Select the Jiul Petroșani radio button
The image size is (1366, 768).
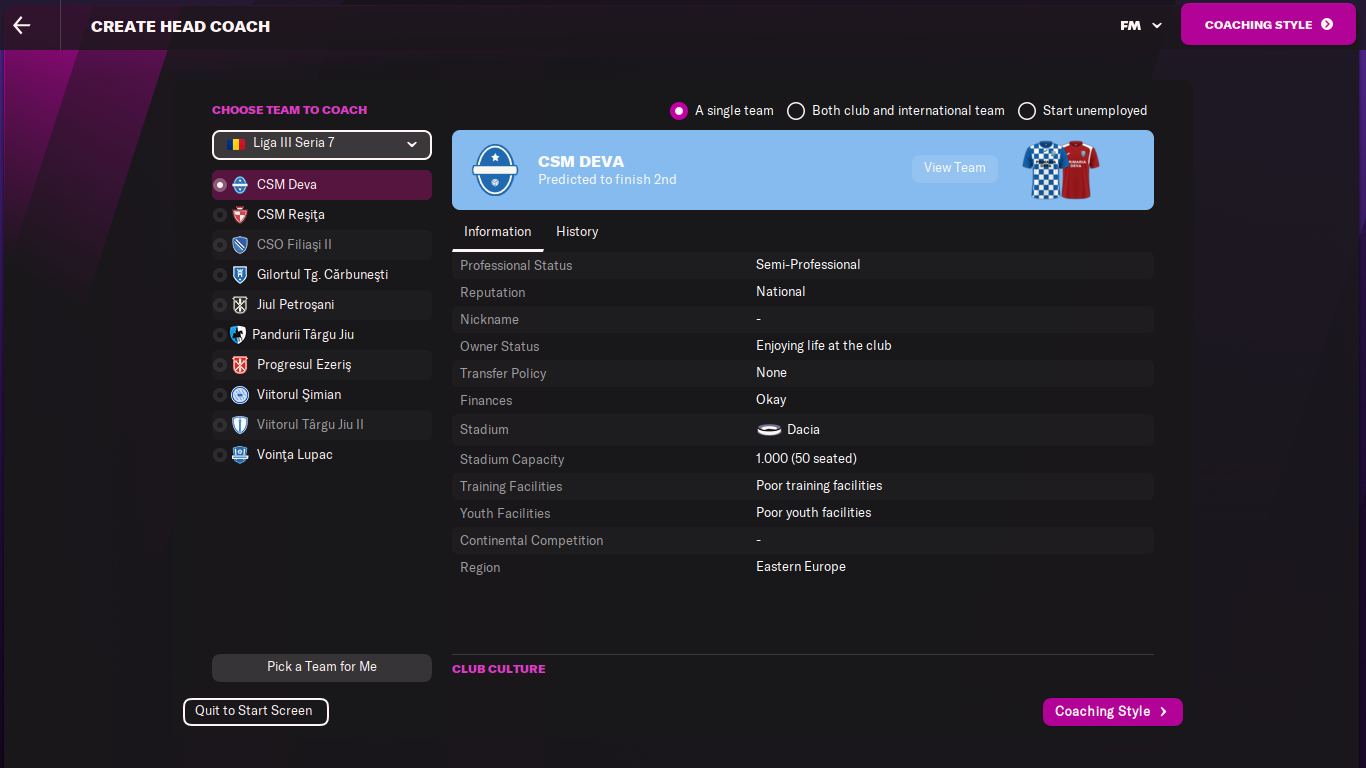tap(220, 305)
